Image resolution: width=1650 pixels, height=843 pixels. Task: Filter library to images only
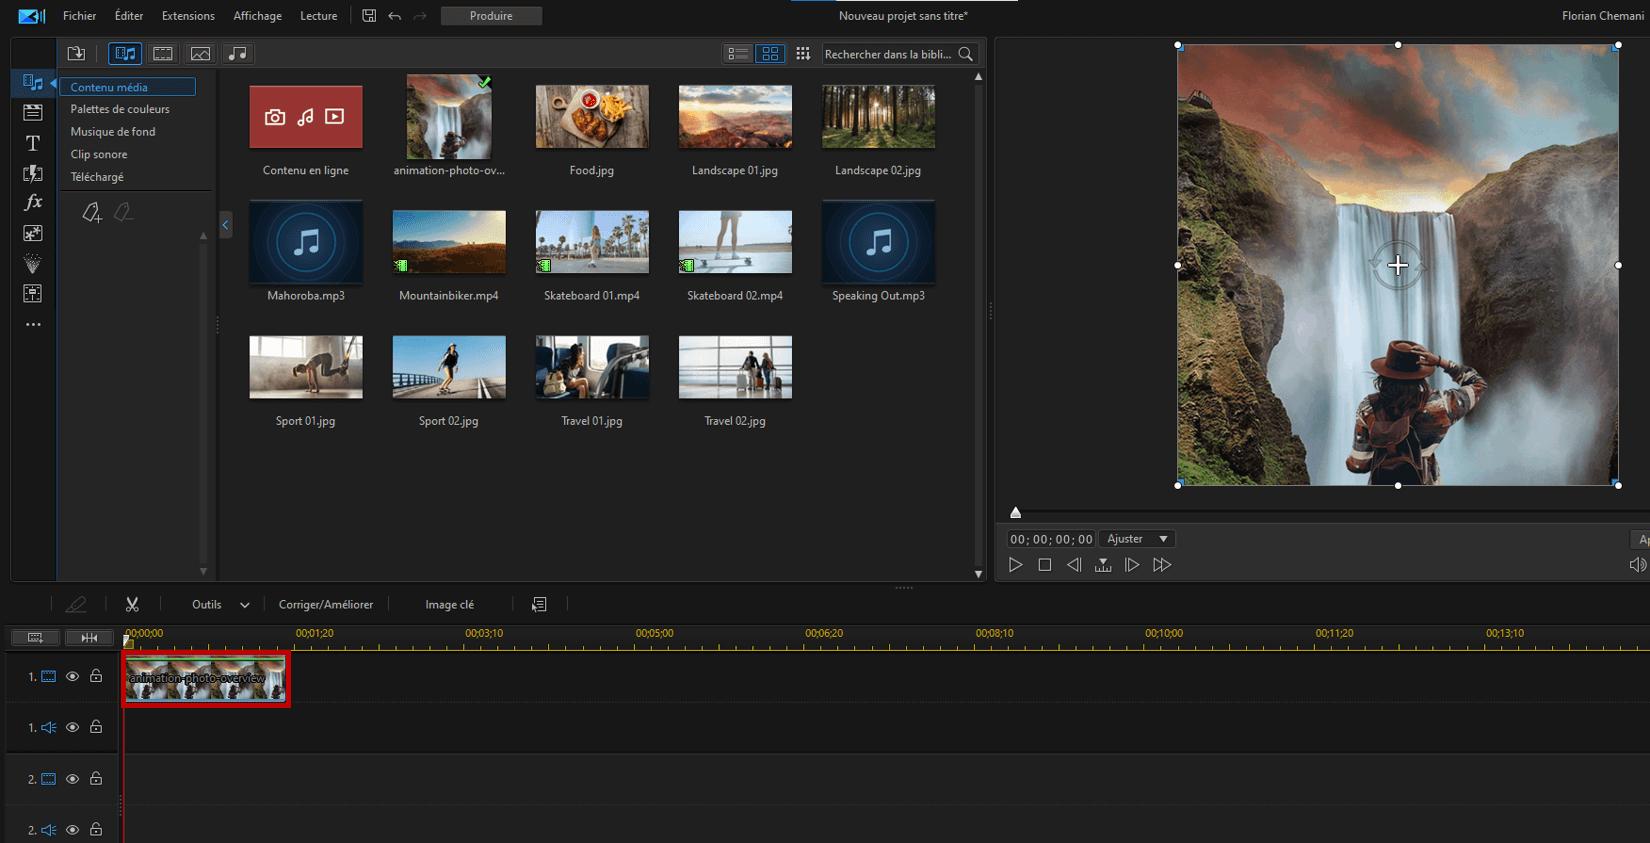200,53
